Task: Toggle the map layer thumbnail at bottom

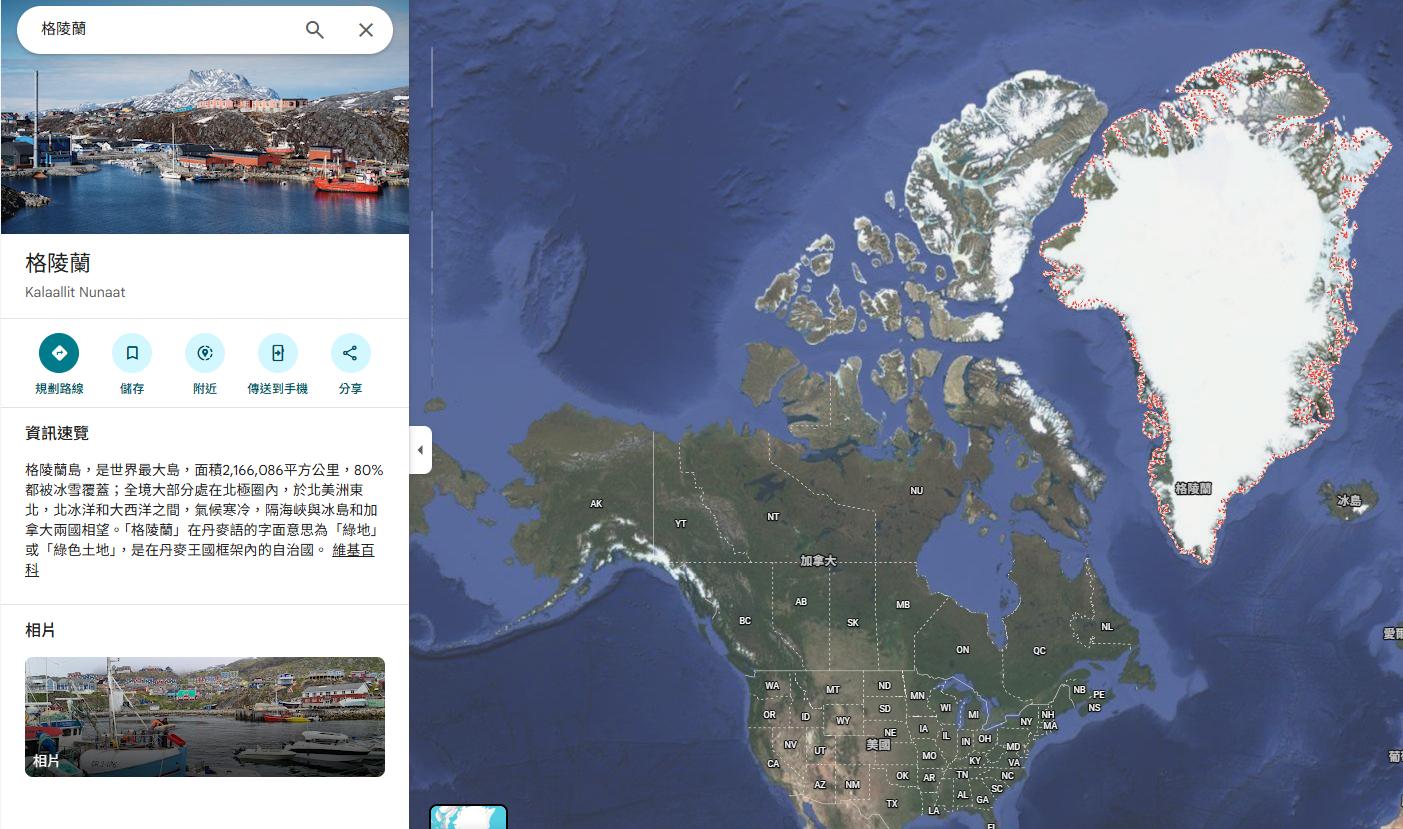Action: click(468, 817)
